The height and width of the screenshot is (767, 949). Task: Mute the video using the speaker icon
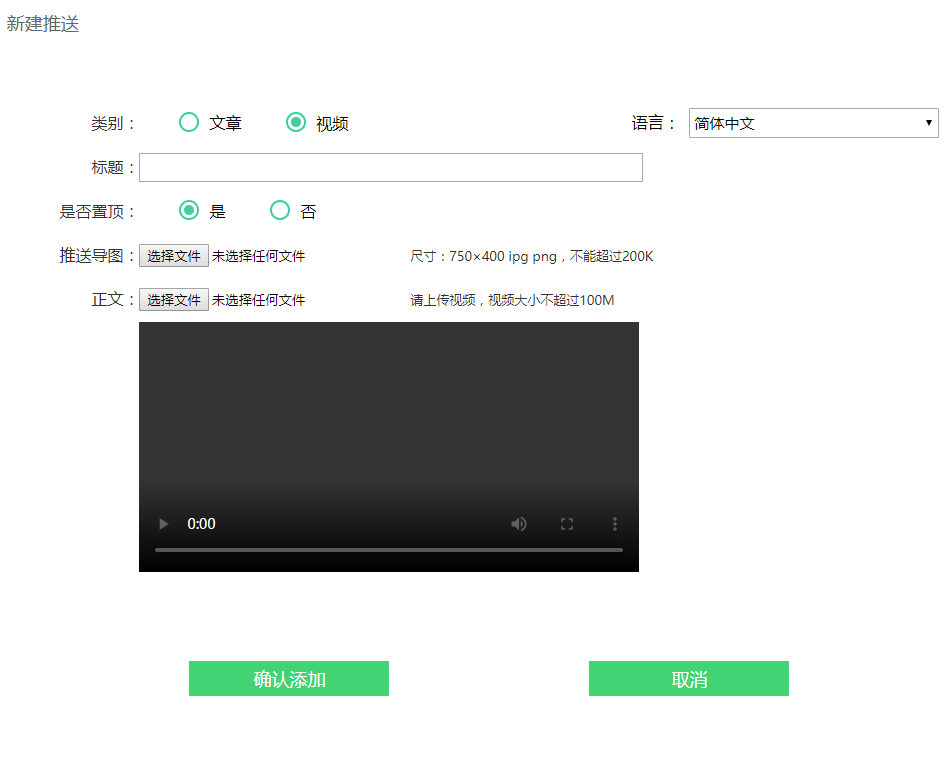pyautogui.click(x=519, y=524)
